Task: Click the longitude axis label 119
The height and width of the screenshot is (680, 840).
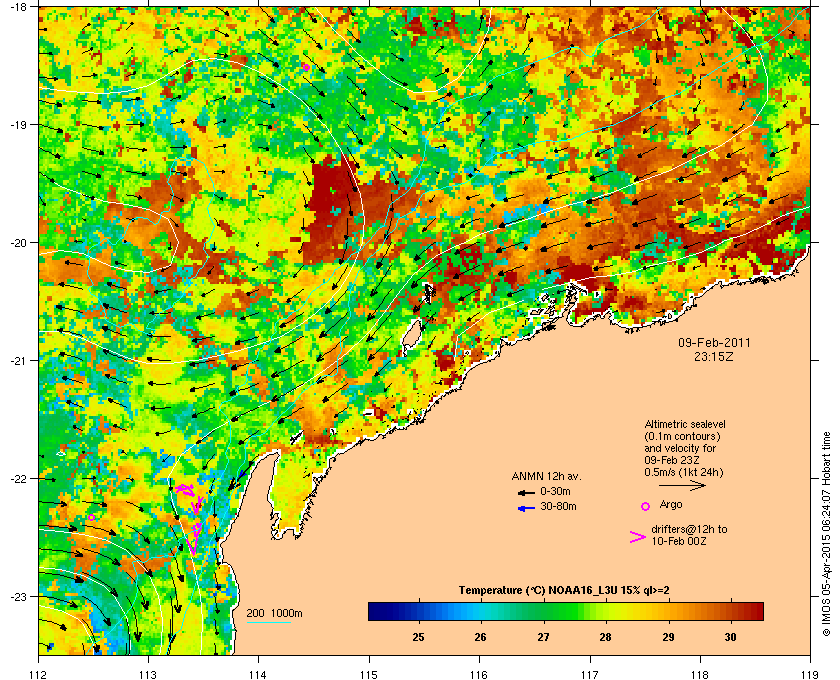Action: click(810, 674)
